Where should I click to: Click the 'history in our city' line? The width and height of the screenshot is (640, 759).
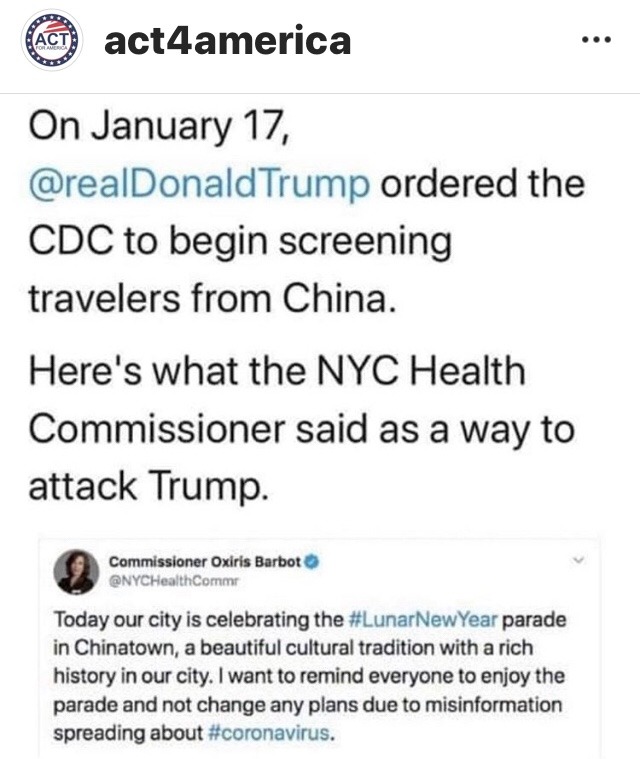[309, 676]
